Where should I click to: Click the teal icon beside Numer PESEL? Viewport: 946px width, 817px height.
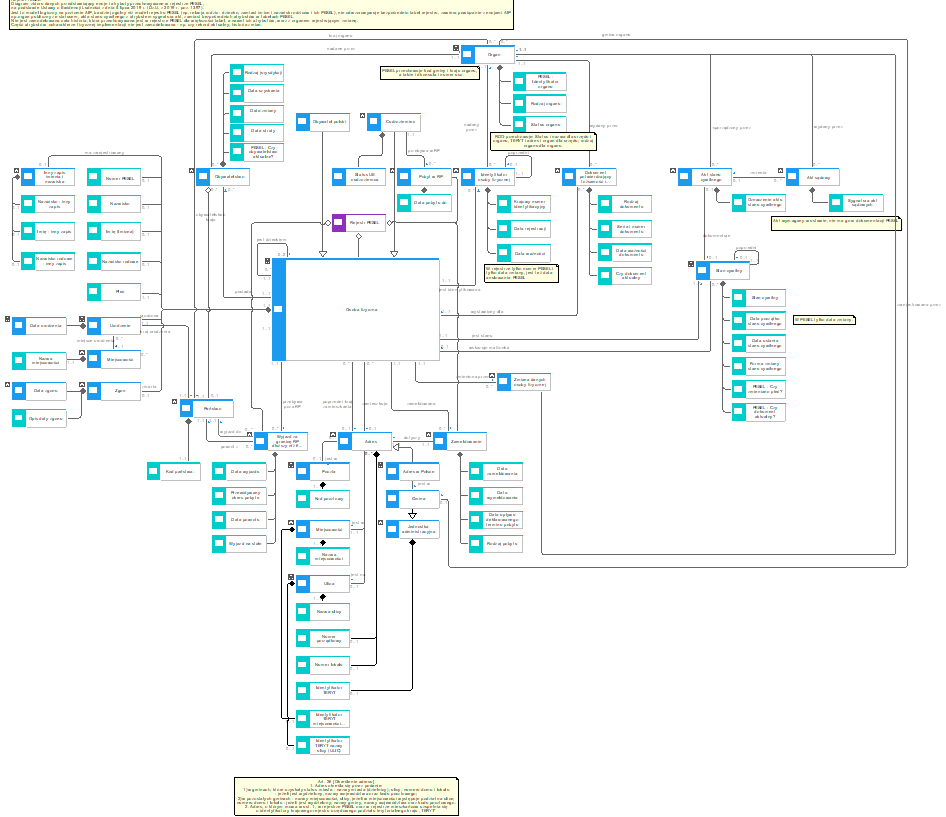(93, 178)
